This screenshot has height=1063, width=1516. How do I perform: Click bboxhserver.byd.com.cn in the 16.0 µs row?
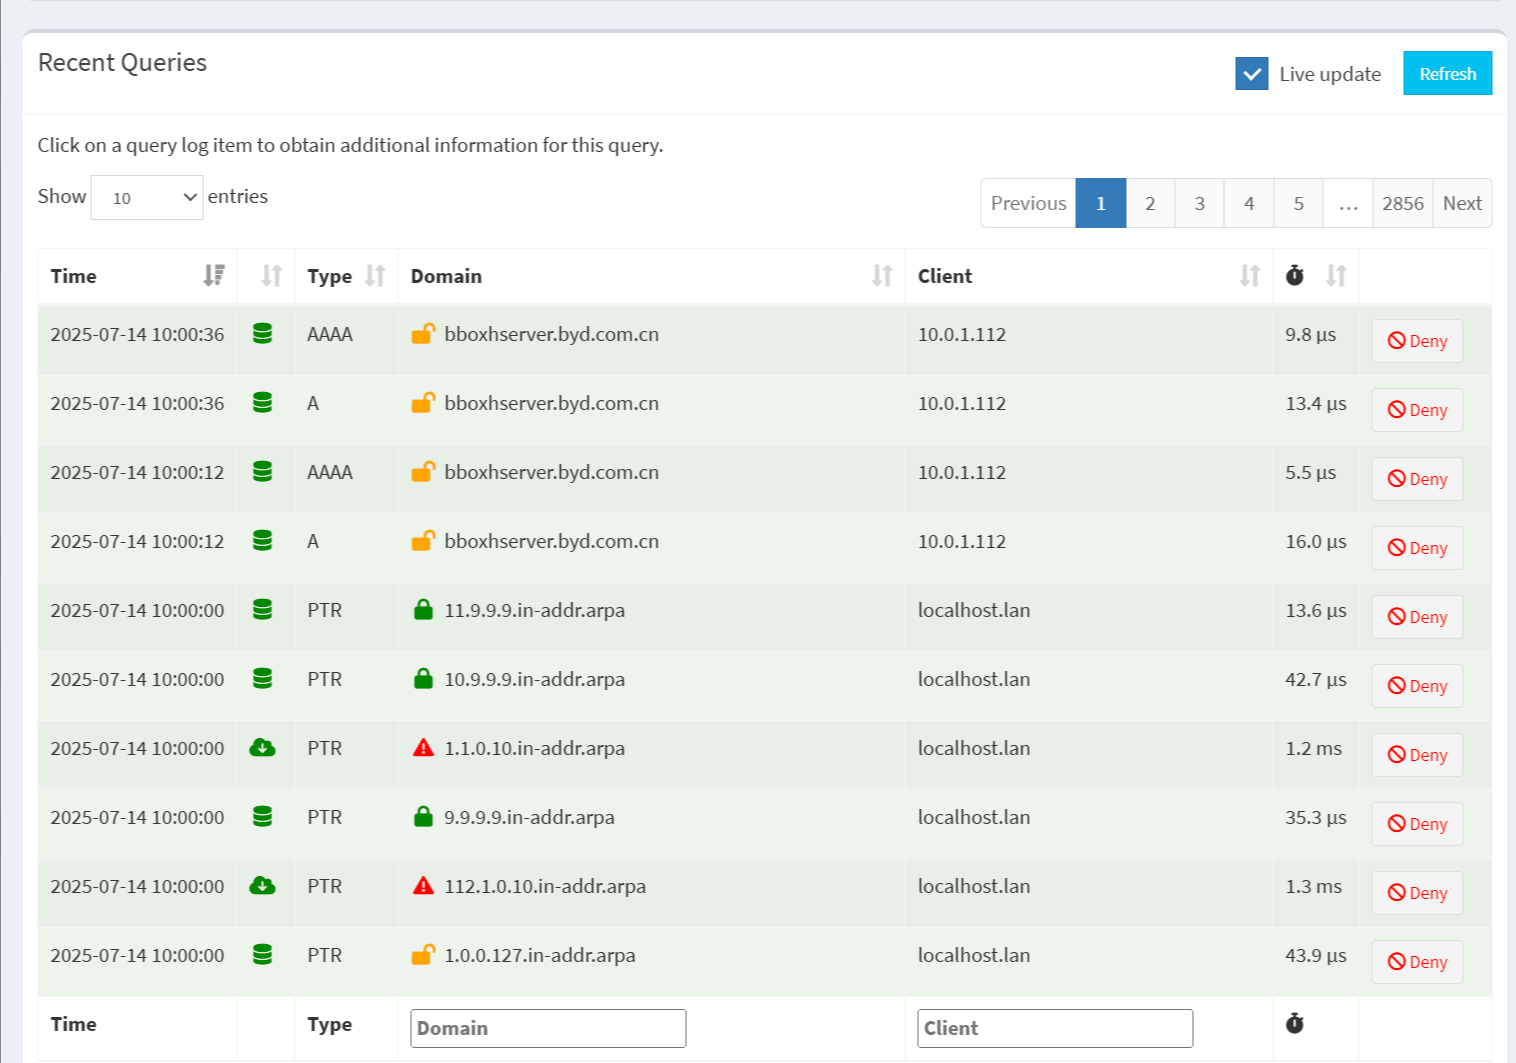pos(552,541)
